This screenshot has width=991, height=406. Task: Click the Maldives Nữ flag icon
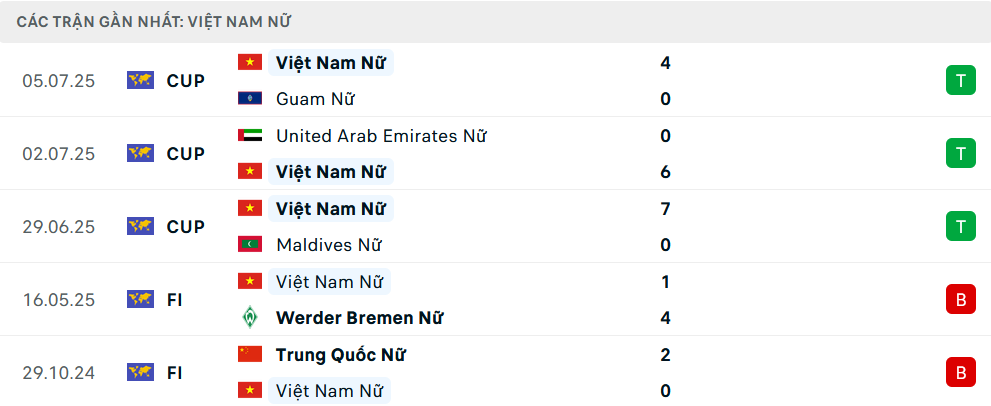pos(250,245)
